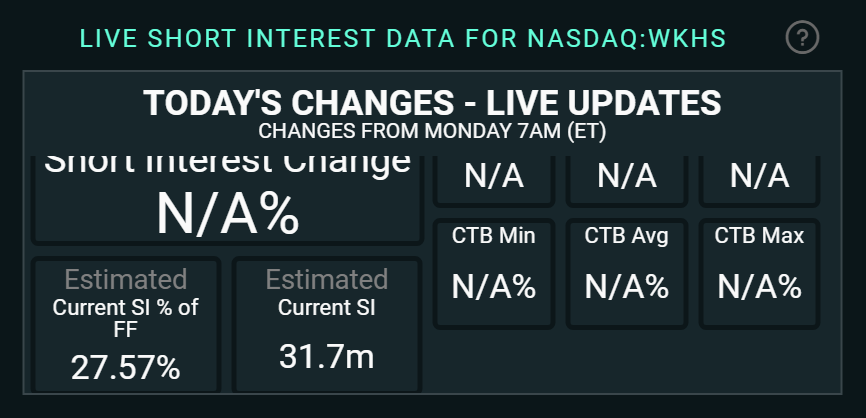Click the Current SI card label
Viewport: 866px width, 418px height.
point(327,308)
